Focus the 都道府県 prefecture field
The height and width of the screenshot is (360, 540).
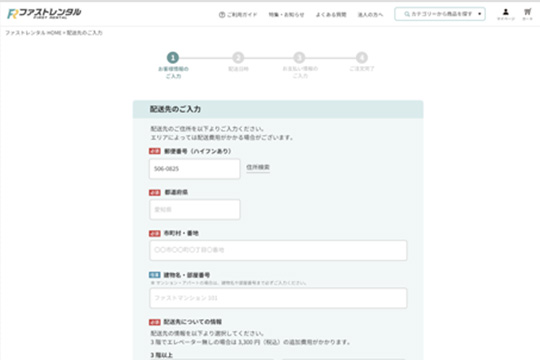coord(195,209)
